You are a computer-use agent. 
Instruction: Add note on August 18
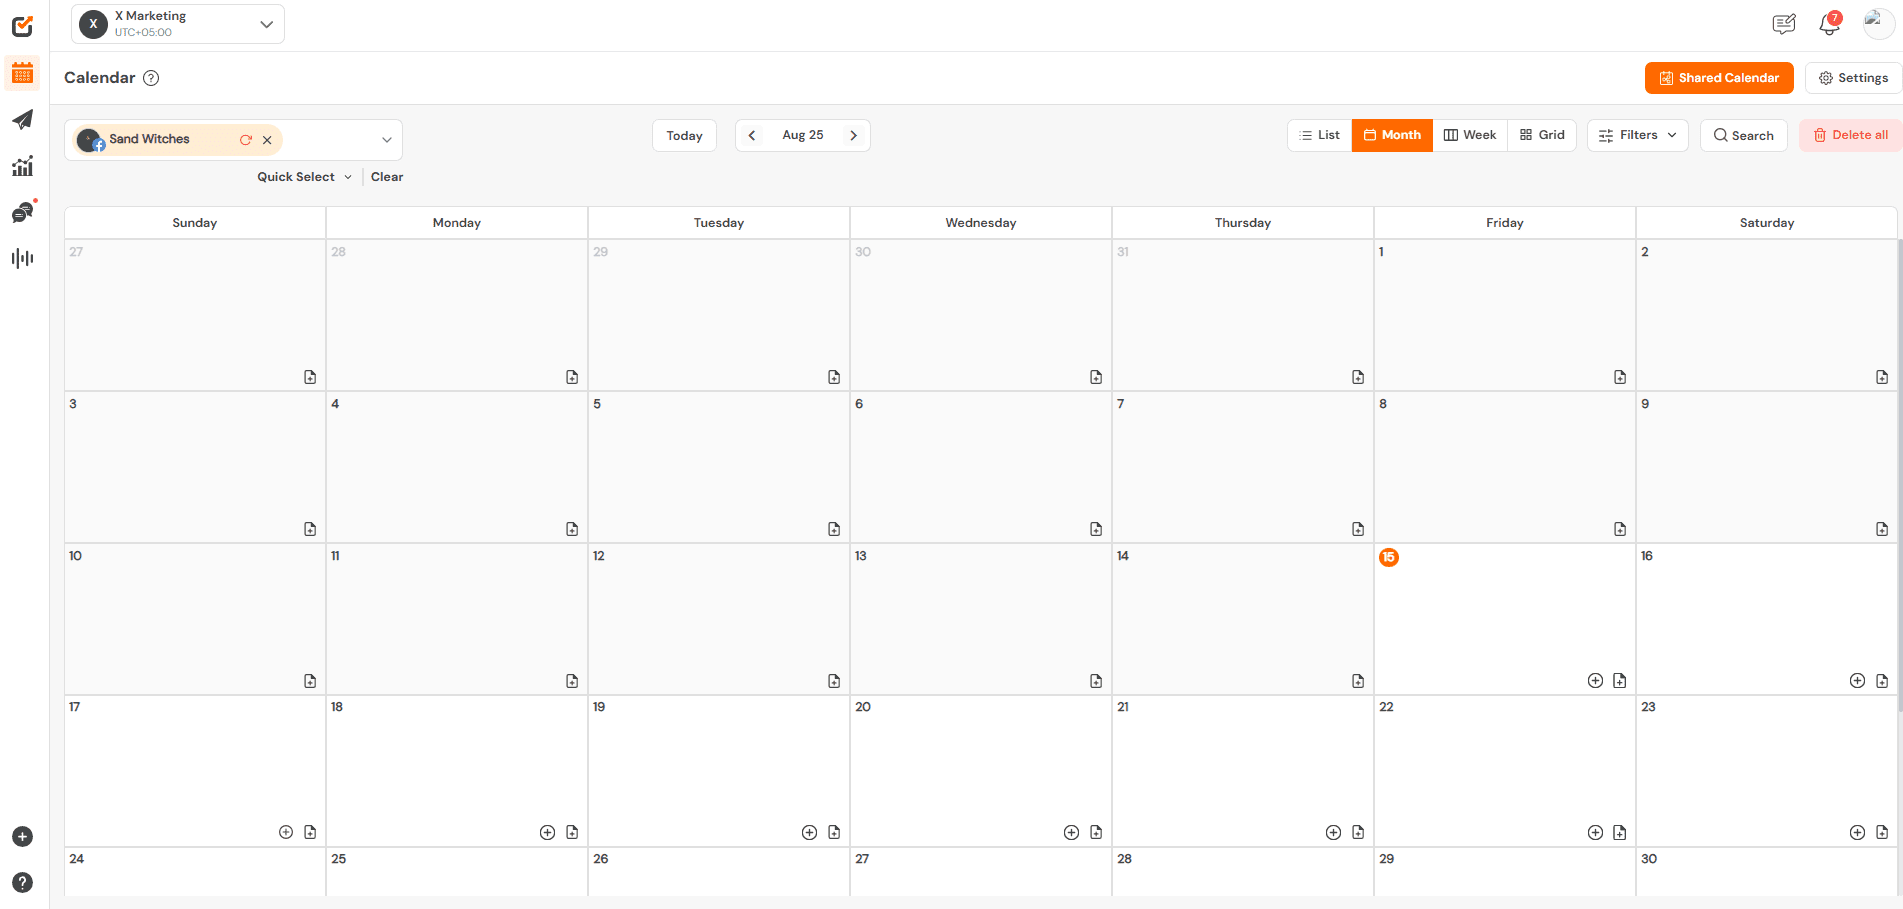click(x=572, y=832)
